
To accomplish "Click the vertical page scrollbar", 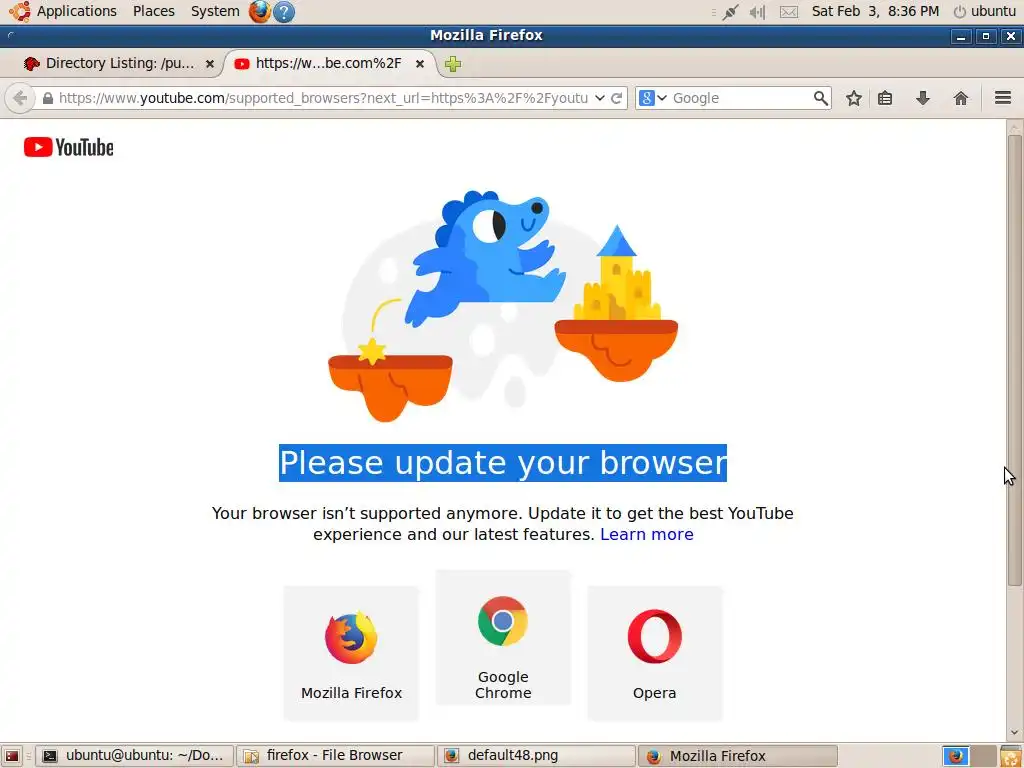I will [1014, 359].
